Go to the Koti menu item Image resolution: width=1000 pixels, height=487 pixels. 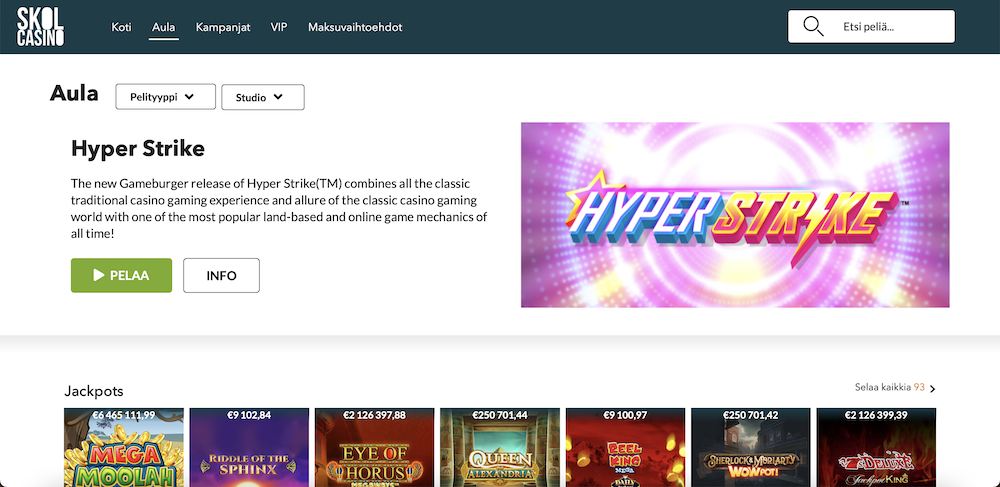(x=121, y=27)
